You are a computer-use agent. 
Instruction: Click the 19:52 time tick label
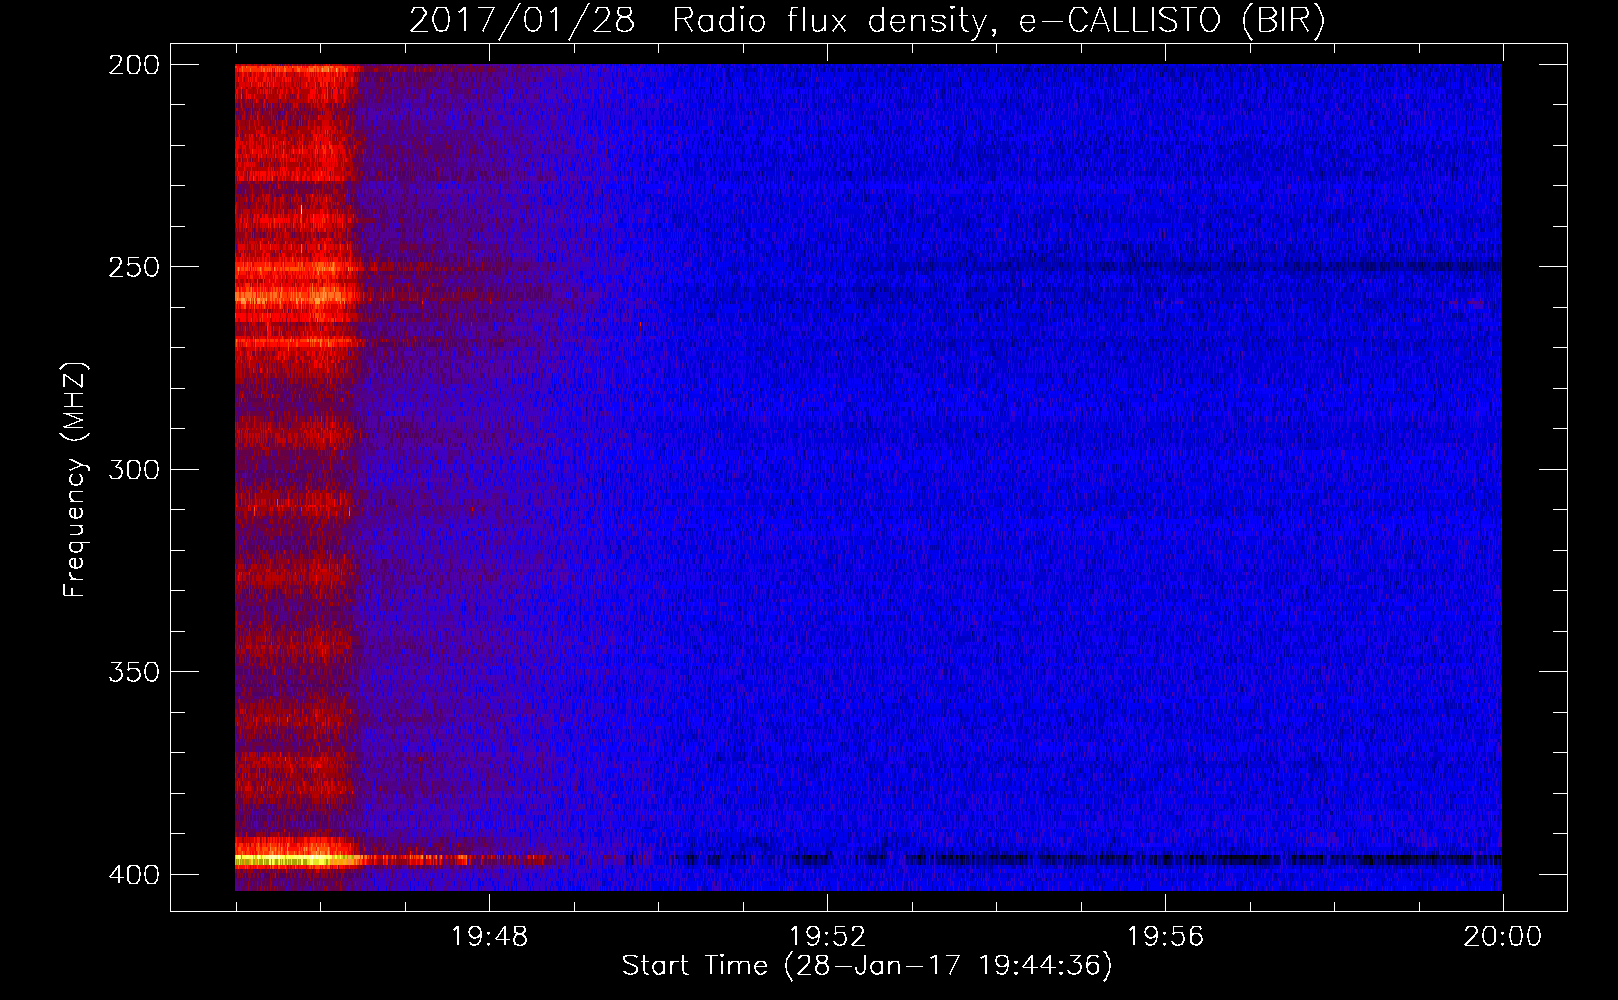pos(827,937)
